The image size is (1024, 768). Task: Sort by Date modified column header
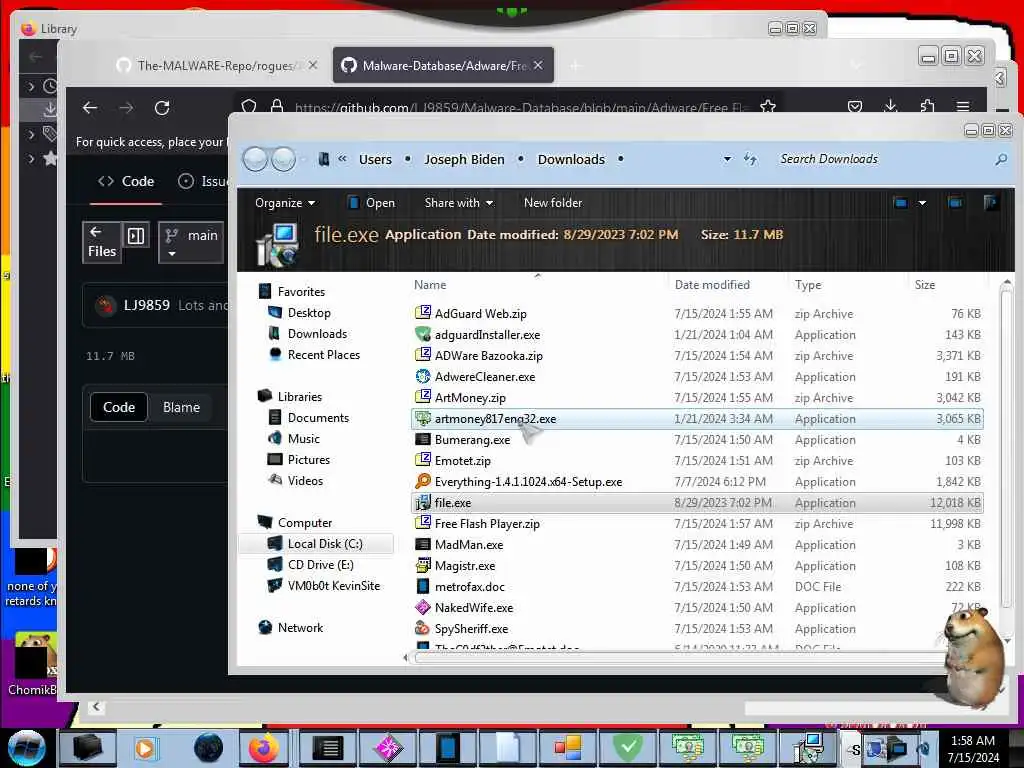712,285
